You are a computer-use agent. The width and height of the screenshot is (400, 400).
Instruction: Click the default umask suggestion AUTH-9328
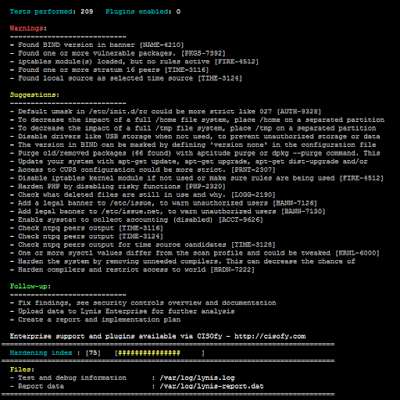166,111
